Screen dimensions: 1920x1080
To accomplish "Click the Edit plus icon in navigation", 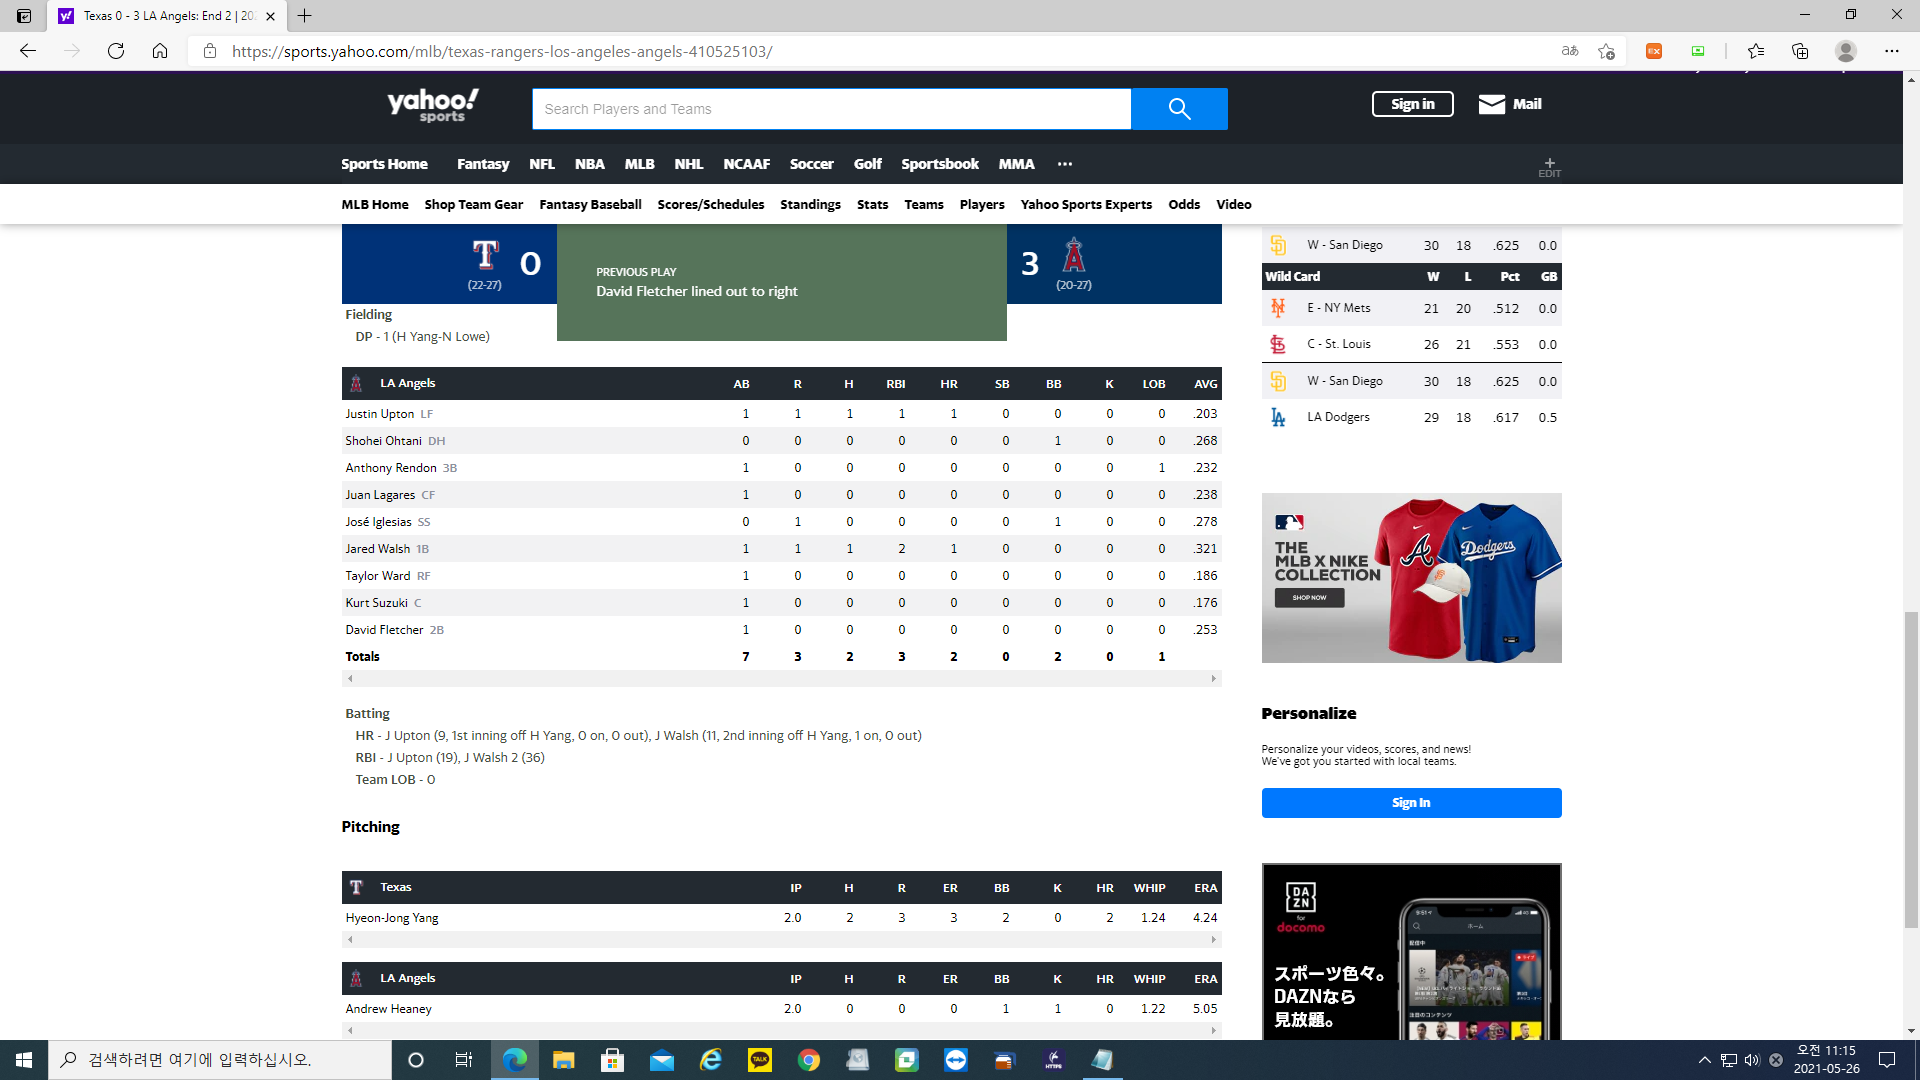I will pyautogui.click(x=1549, y=167).
